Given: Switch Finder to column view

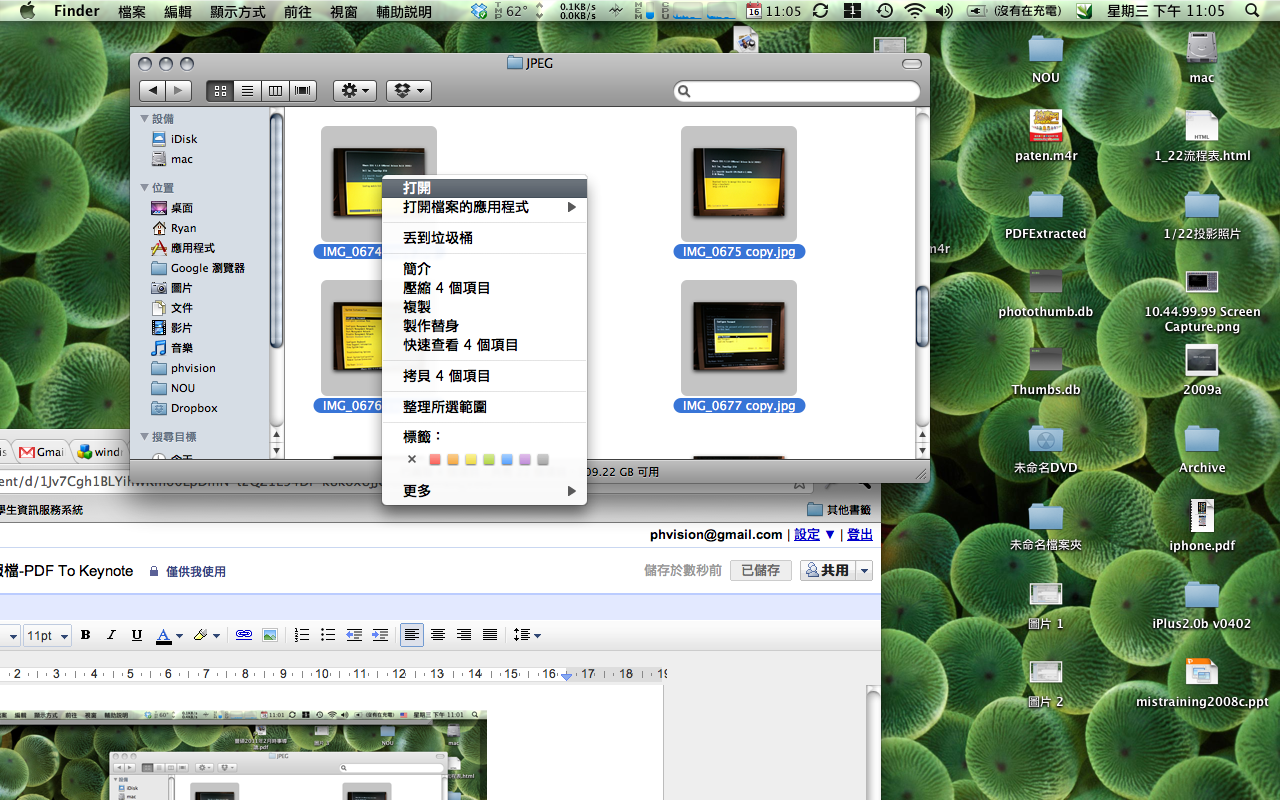Looking at the screenshot, I should coord(275,91).
